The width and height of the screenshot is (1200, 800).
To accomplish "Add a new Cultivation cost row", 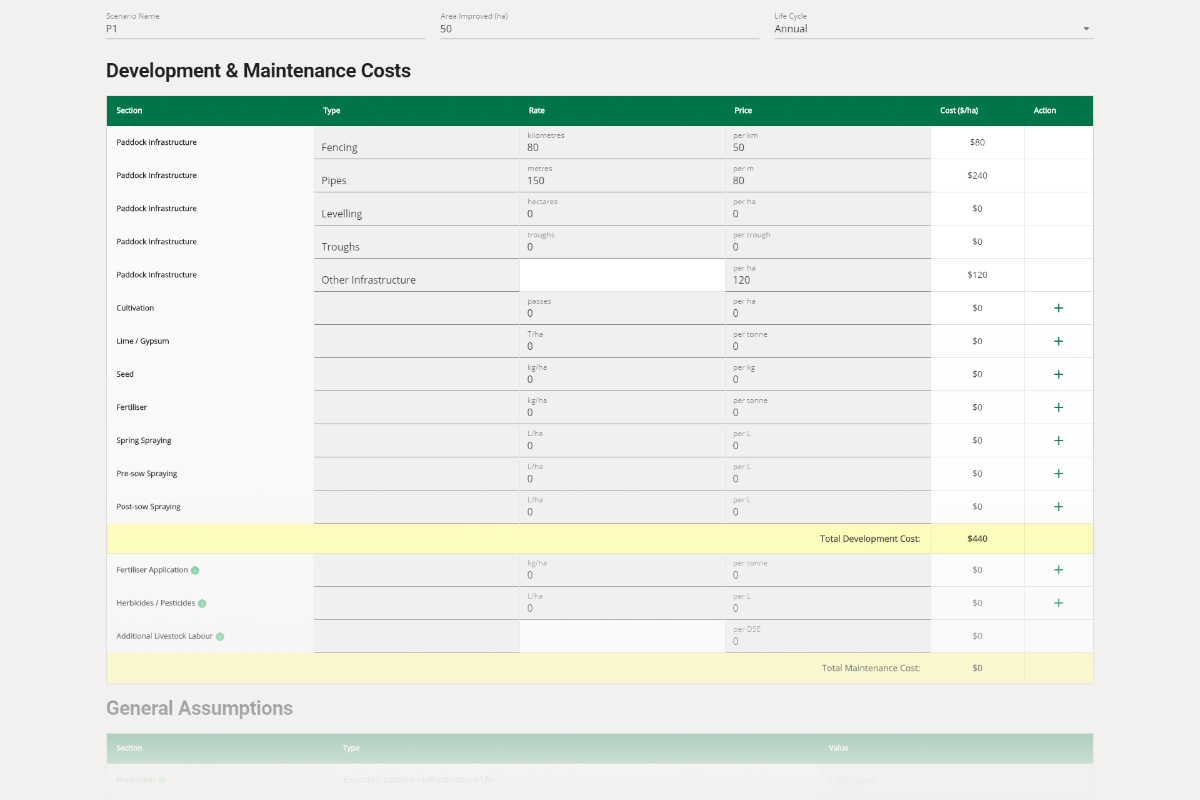I will point(1058,307).
